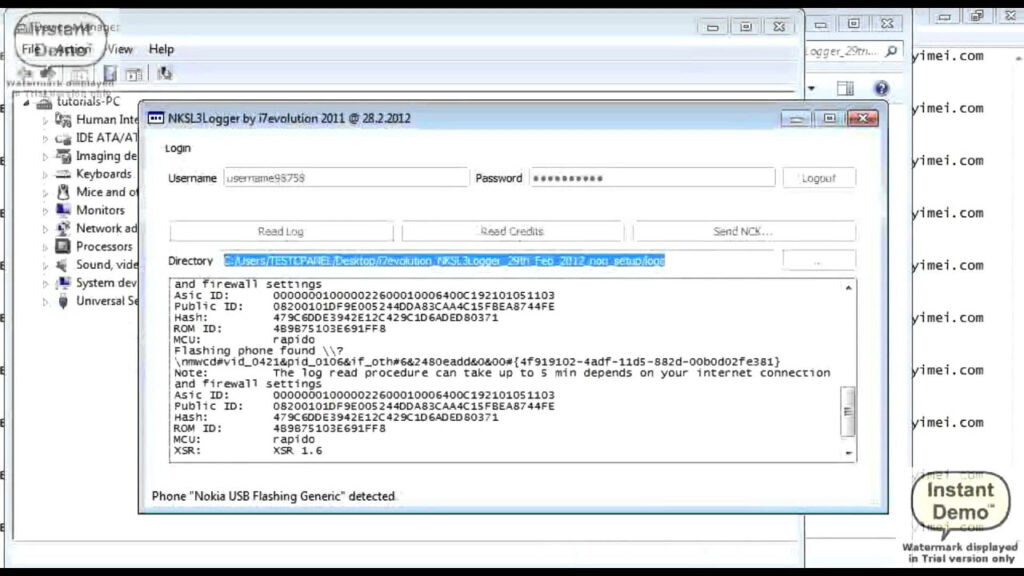Focus the Username input field
Viewport: 1024px width, 576px height.
tap(346, 178)
